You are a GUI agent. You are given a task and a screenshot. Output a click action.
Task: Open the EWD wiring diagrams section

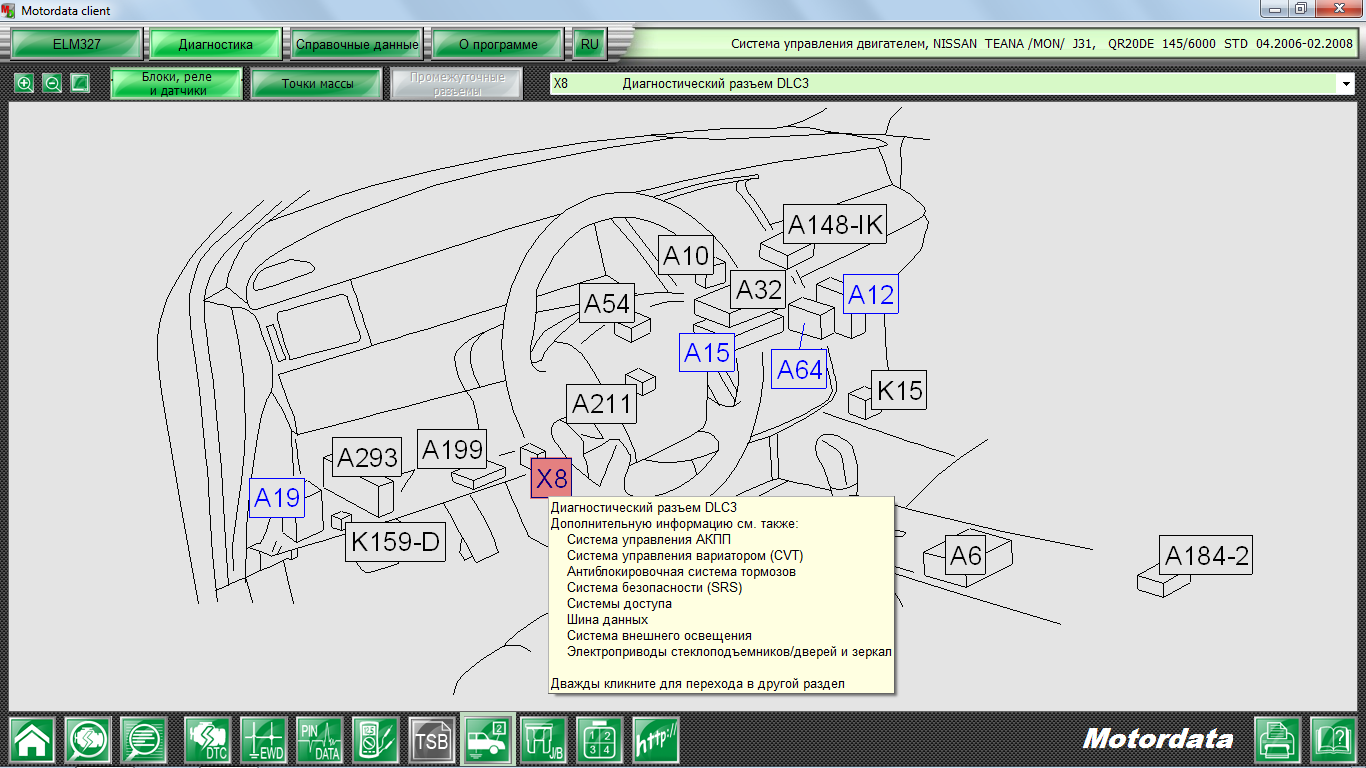264,741
